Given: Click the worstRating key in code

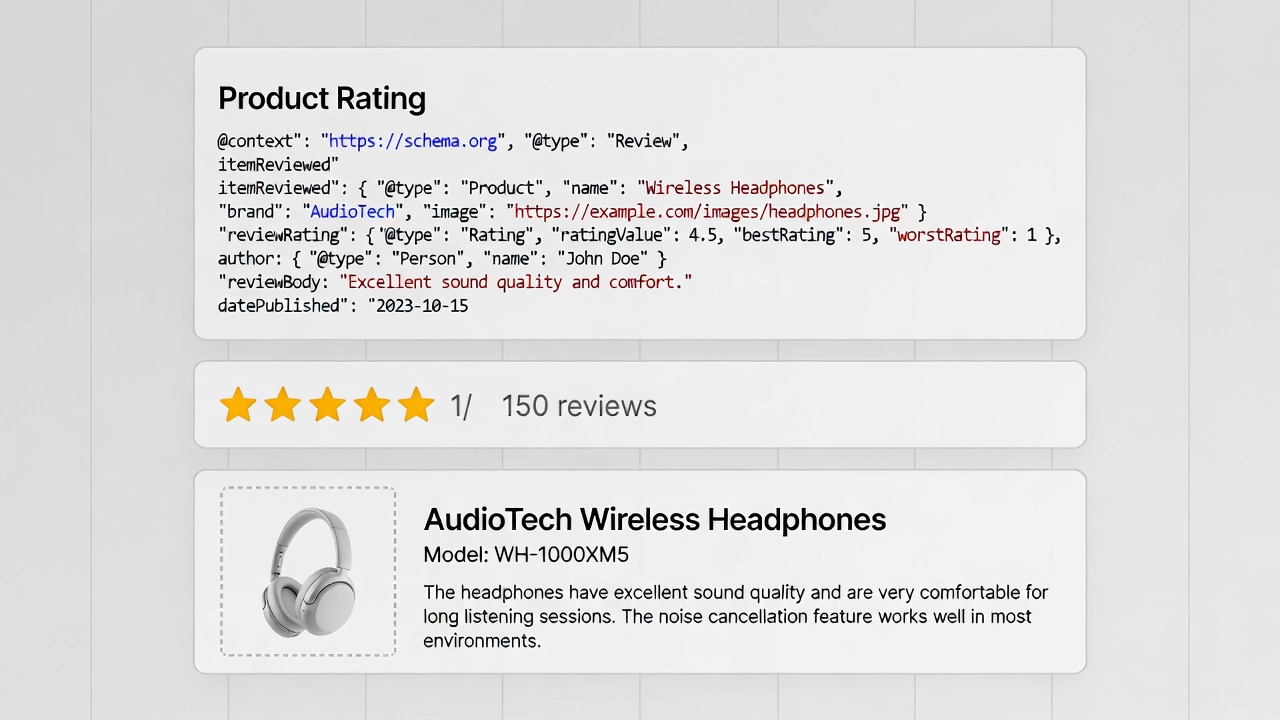Looking at the screenshot, I should click(949, 235).
